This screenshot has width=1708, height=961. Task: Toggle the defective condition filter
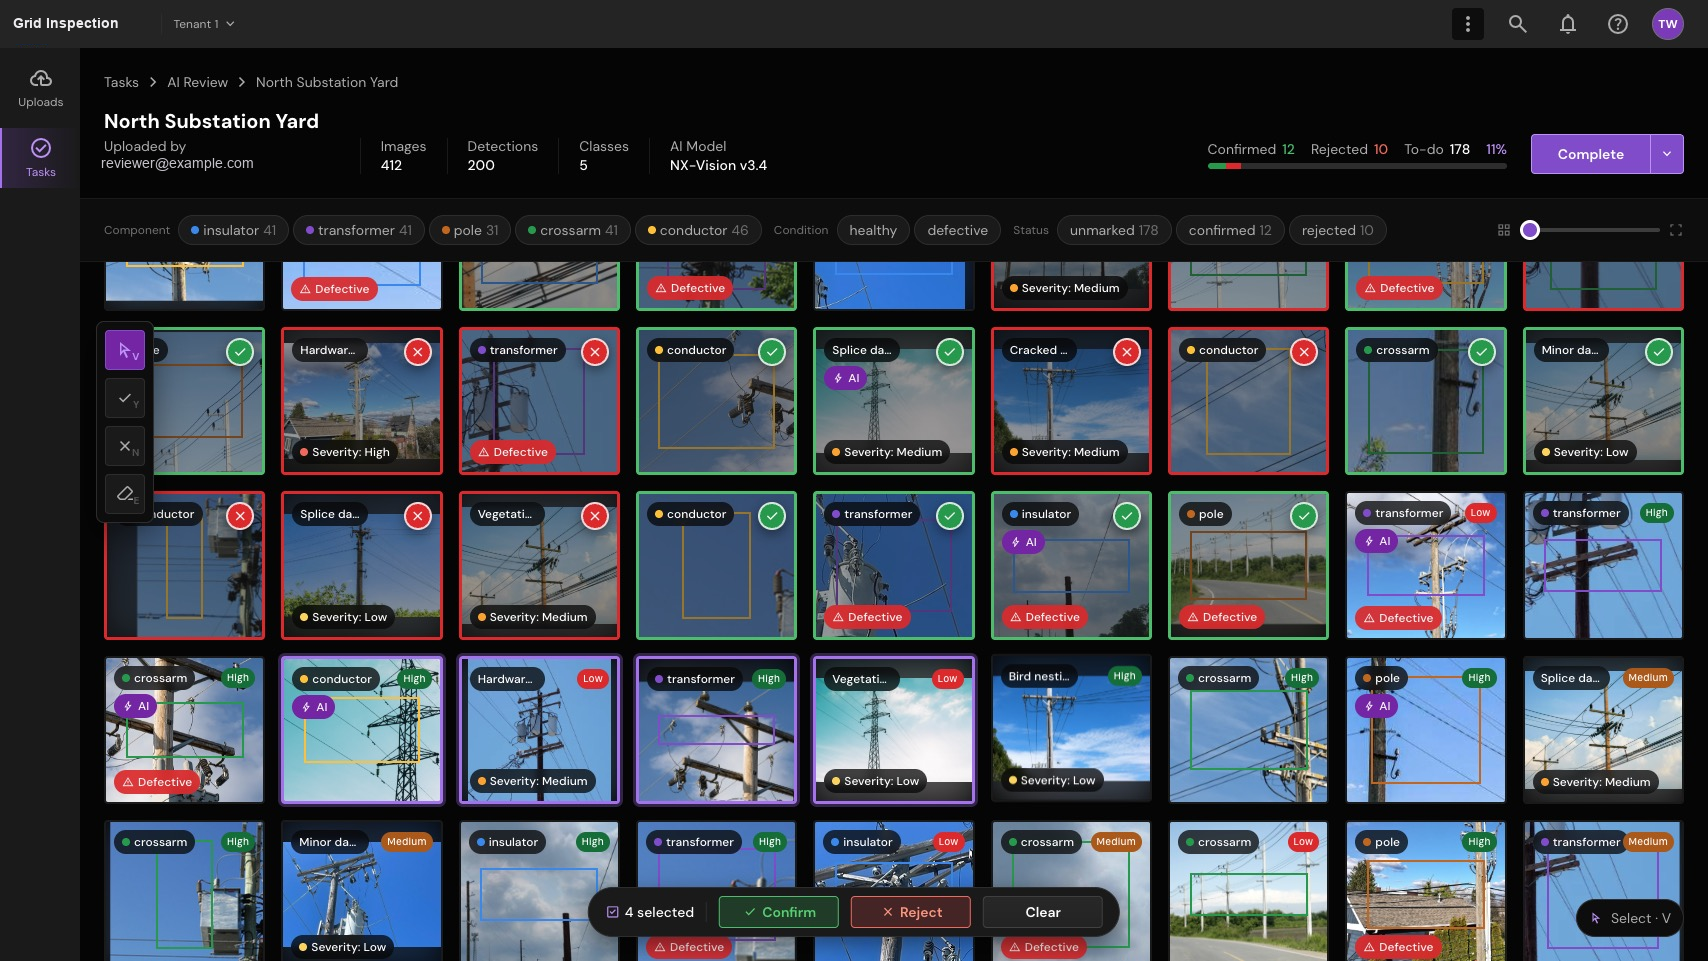[x=957, y=230]
